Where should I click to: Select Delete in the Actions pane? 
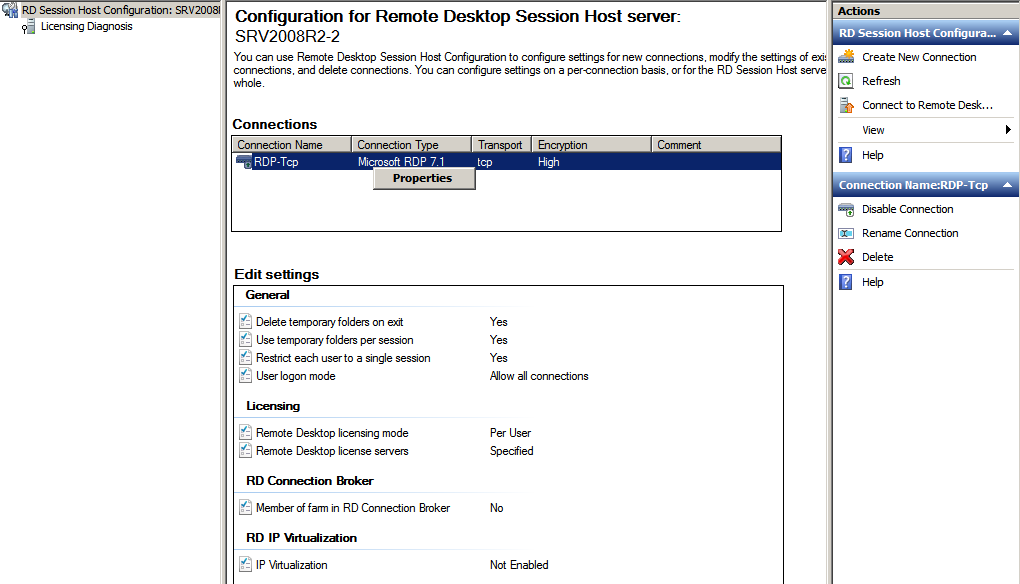pos(878,258)
